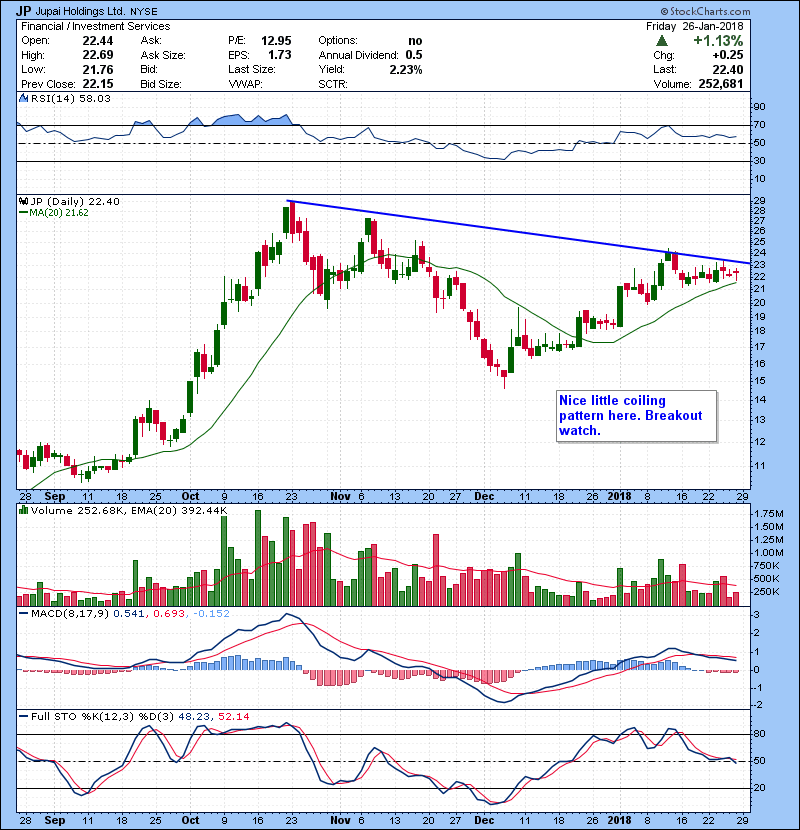Click the Friday 26-Jan-2018 date

click(x=694, y=26)
